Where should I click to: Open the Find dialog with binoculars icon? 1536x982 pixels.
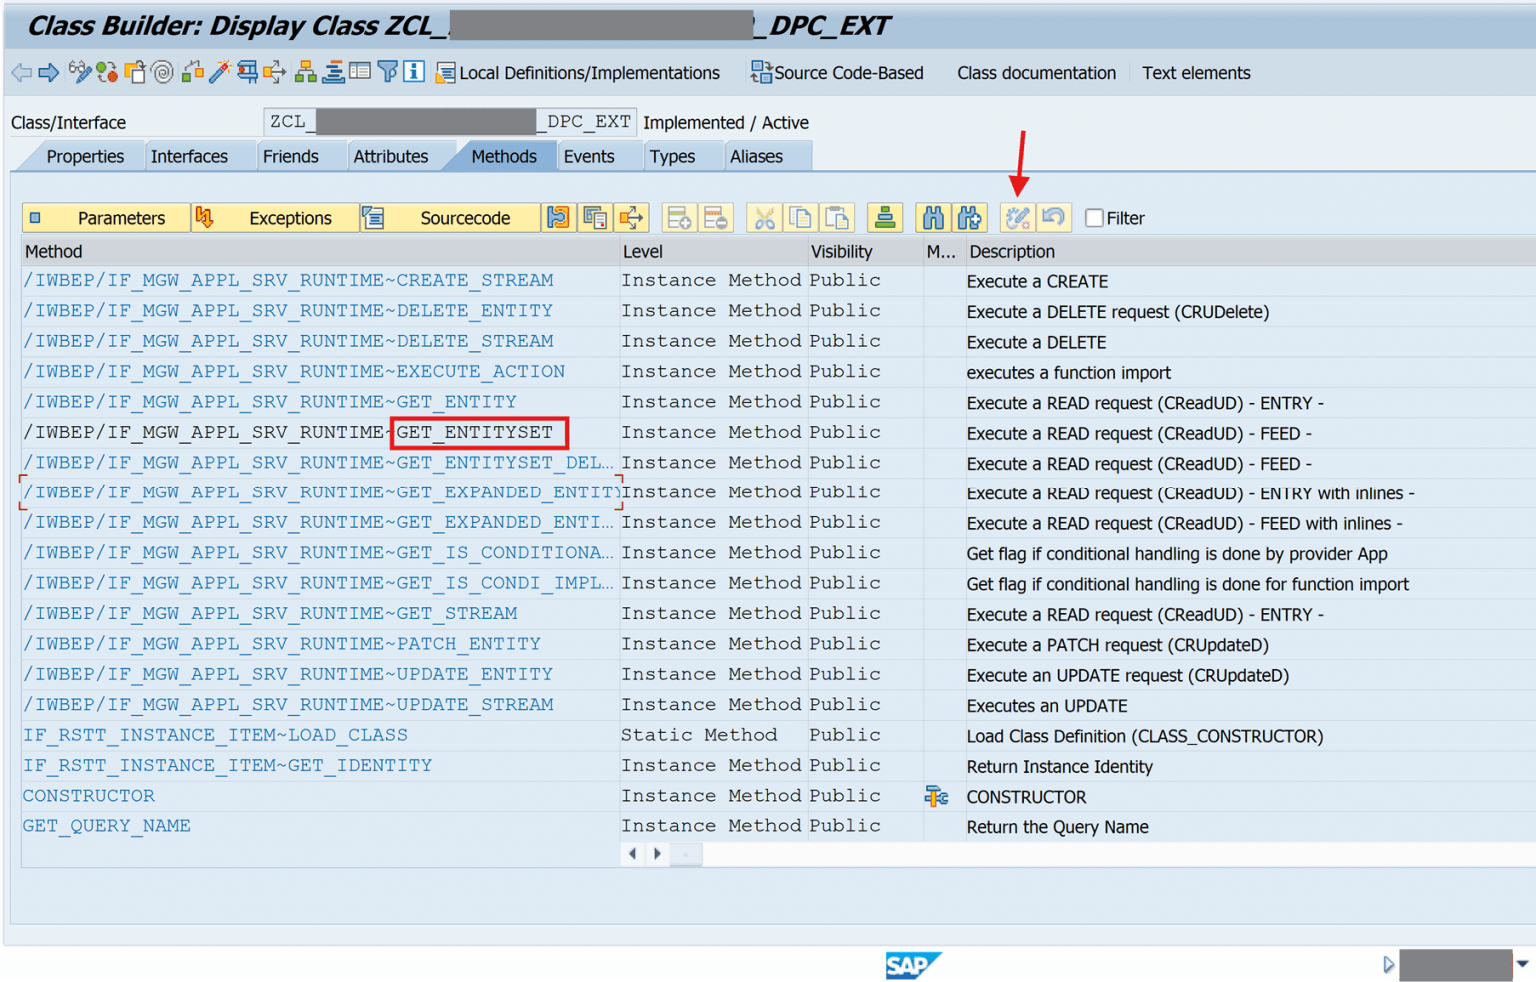coord(931,217)
